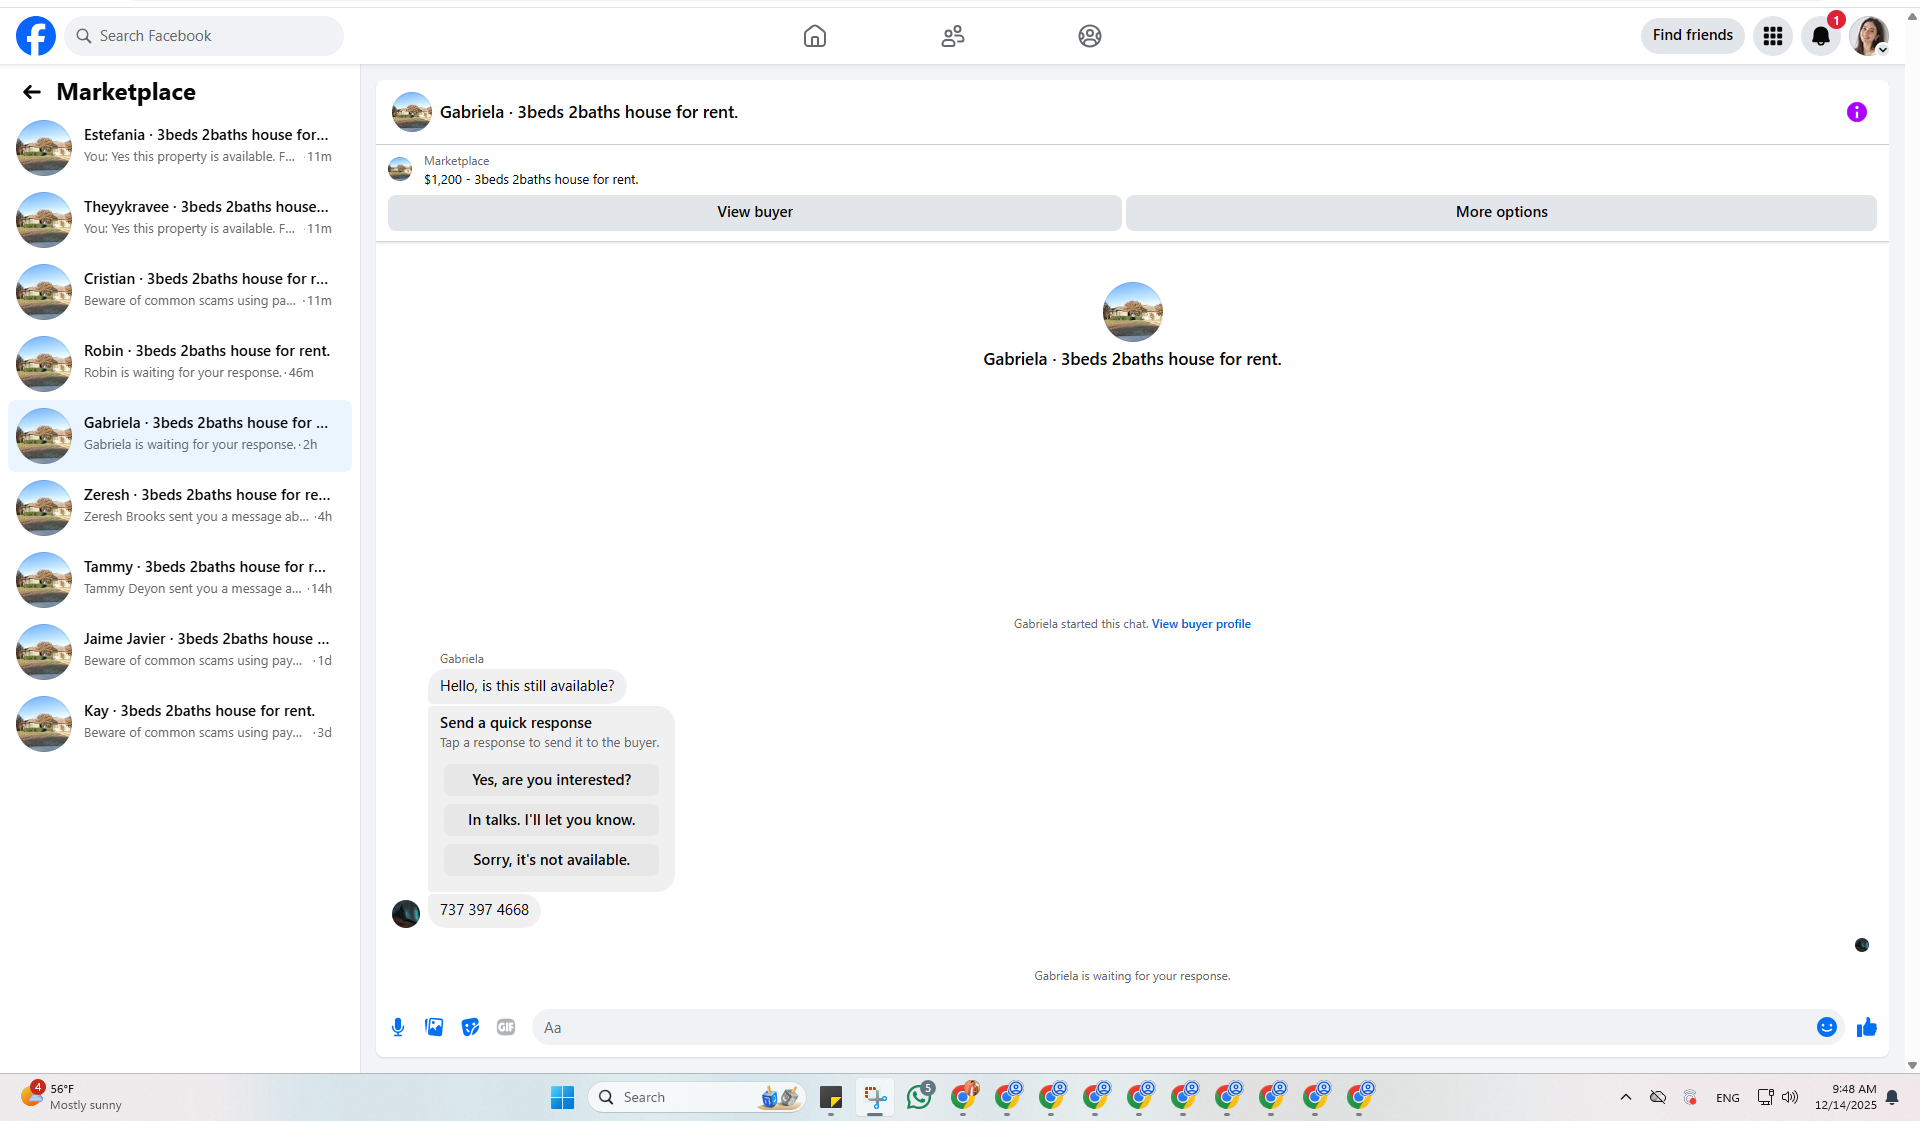Switch input language via ENG indicator
The image size is (1920, 1121).
(x=1728, y=1098)
